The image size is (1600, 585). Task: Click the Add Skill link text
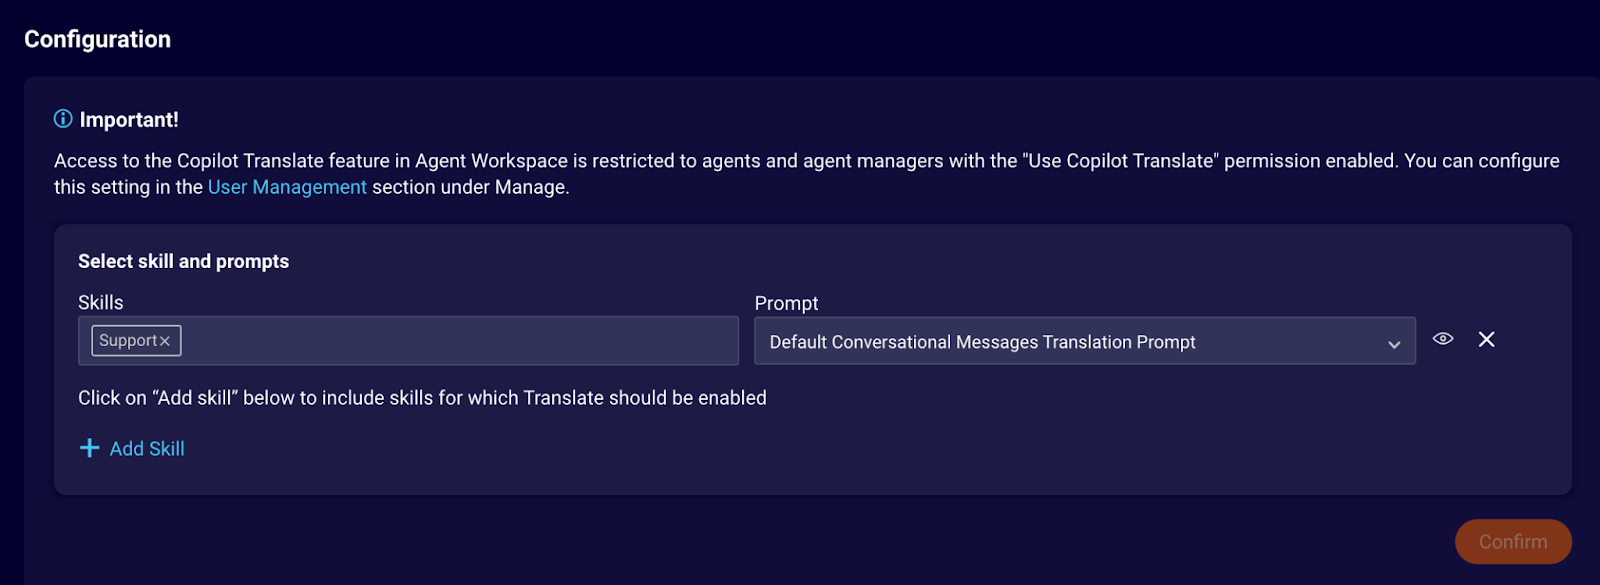(147, 449)
